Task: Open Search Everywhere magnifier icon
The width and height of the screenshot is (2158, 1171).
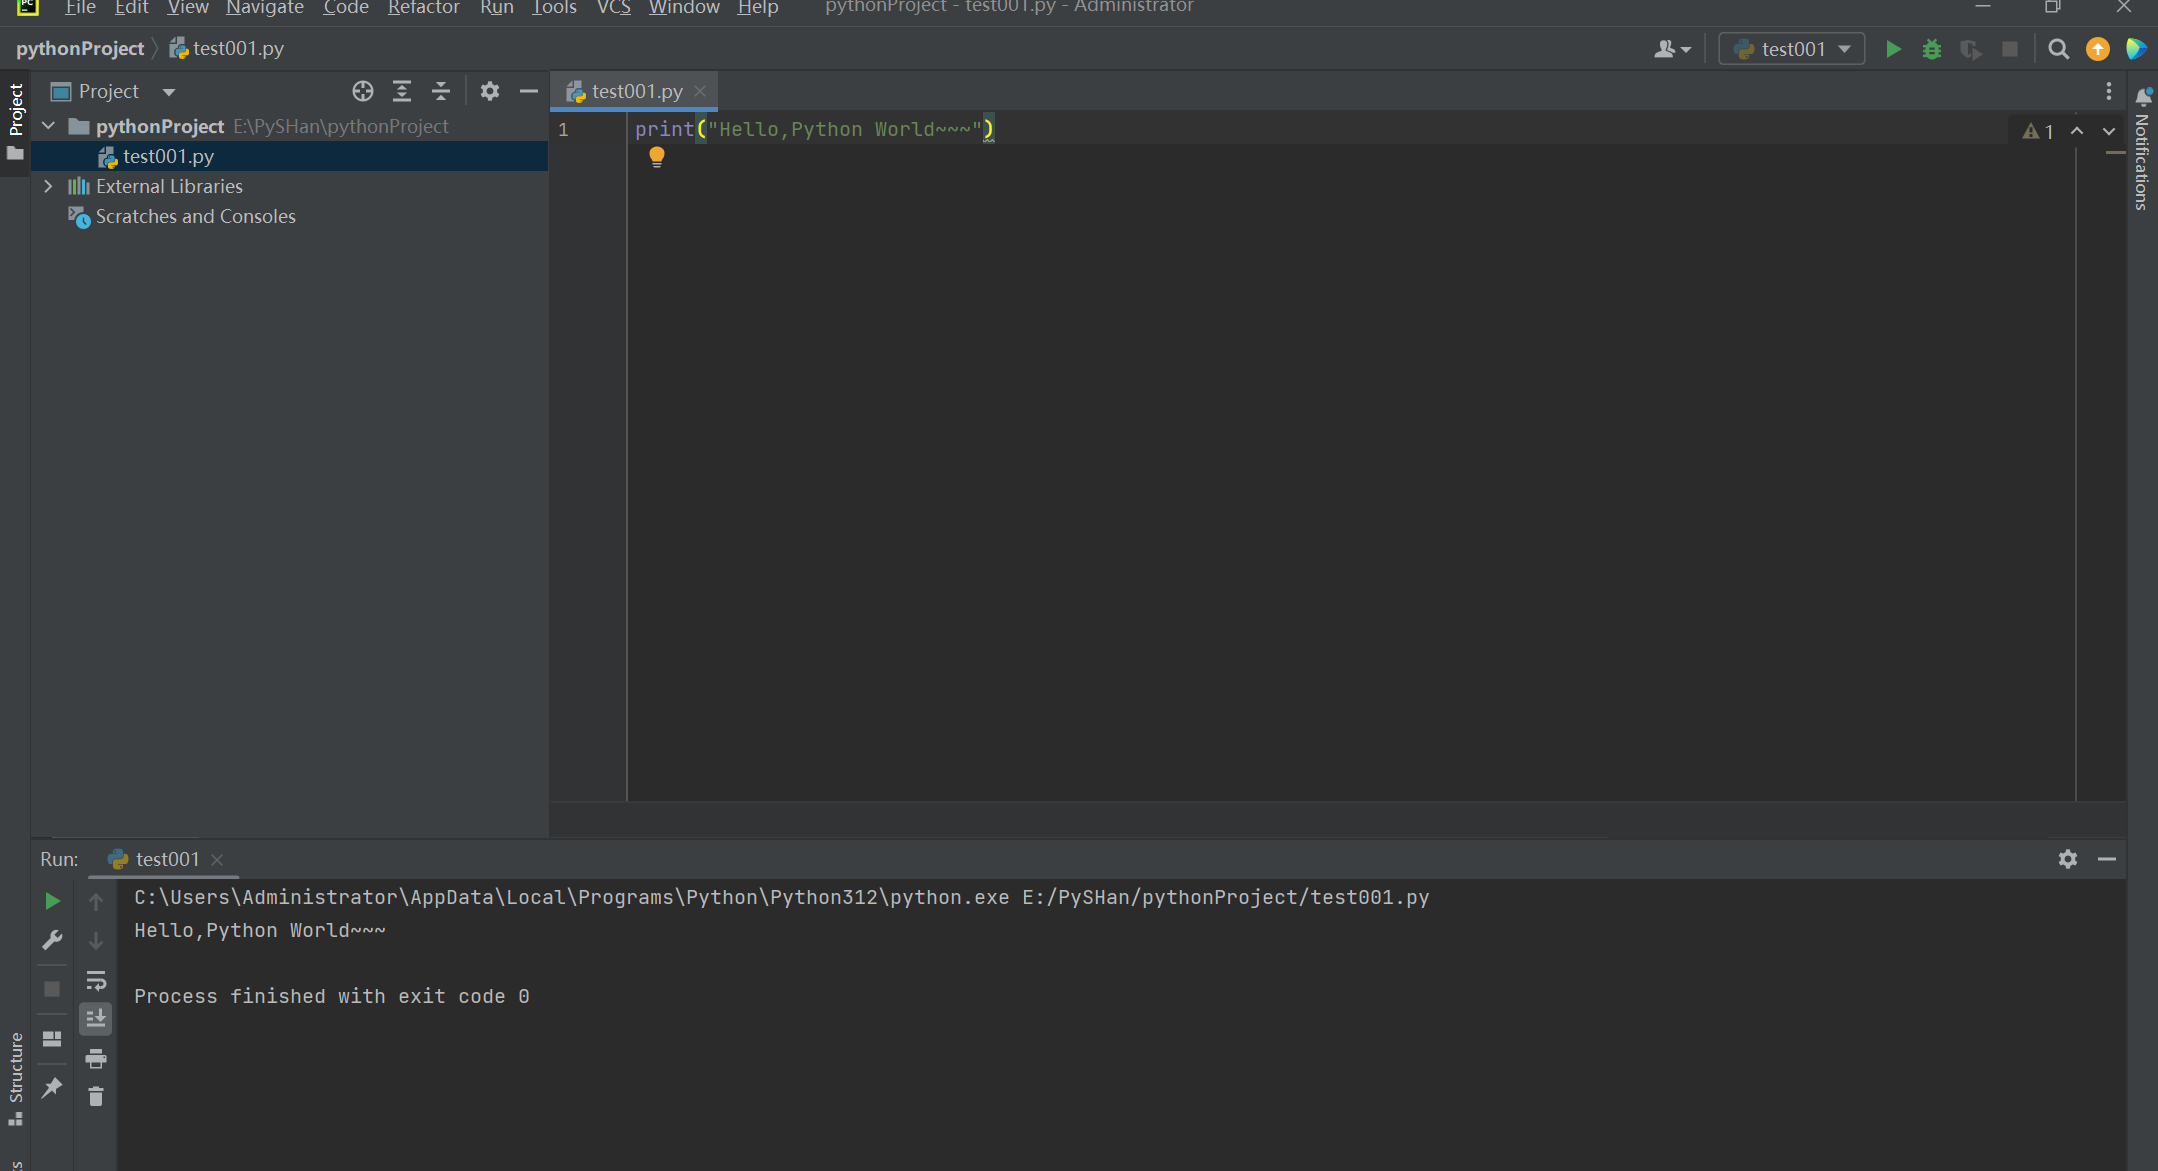Action: [2057, 49]
